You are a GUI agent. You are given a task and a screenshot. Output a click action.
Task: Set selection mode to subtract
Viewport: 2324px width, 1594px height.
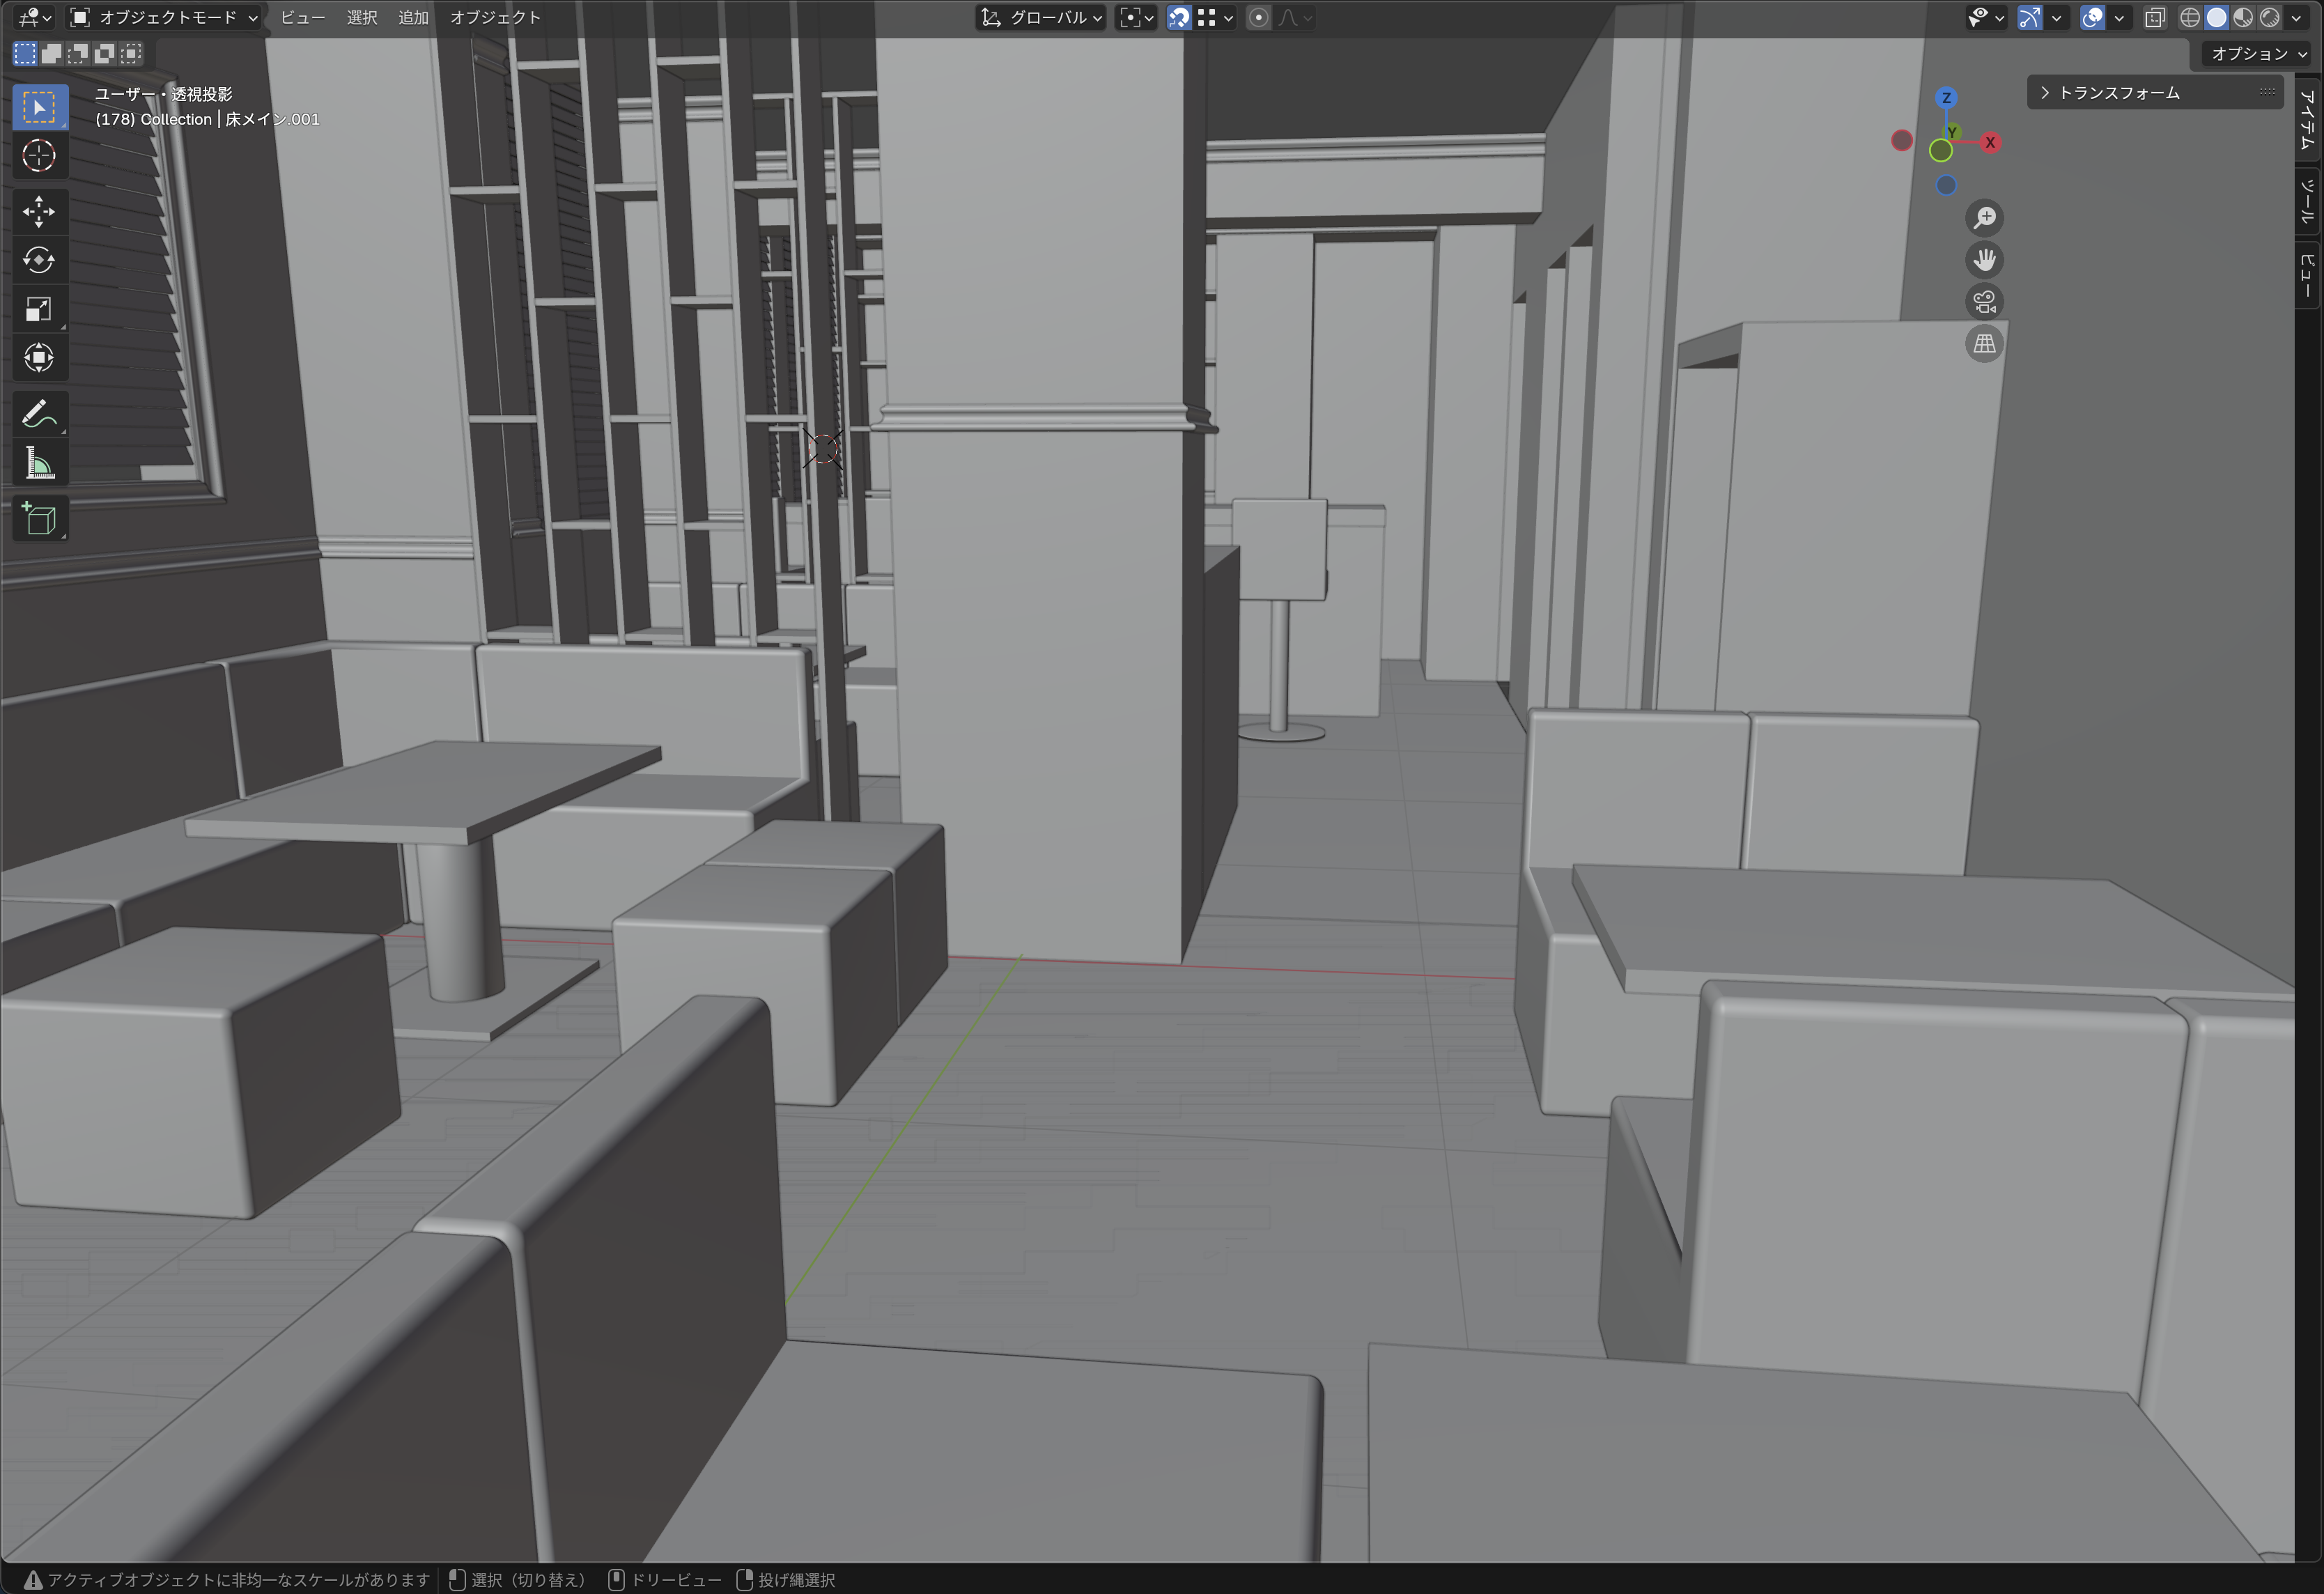click(78, 53)
